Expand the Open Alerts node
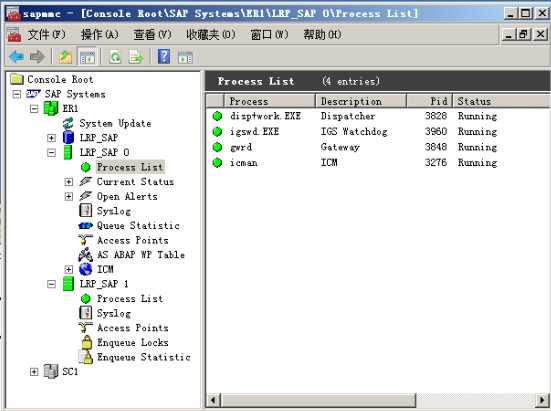 click(x=69, y=196)
